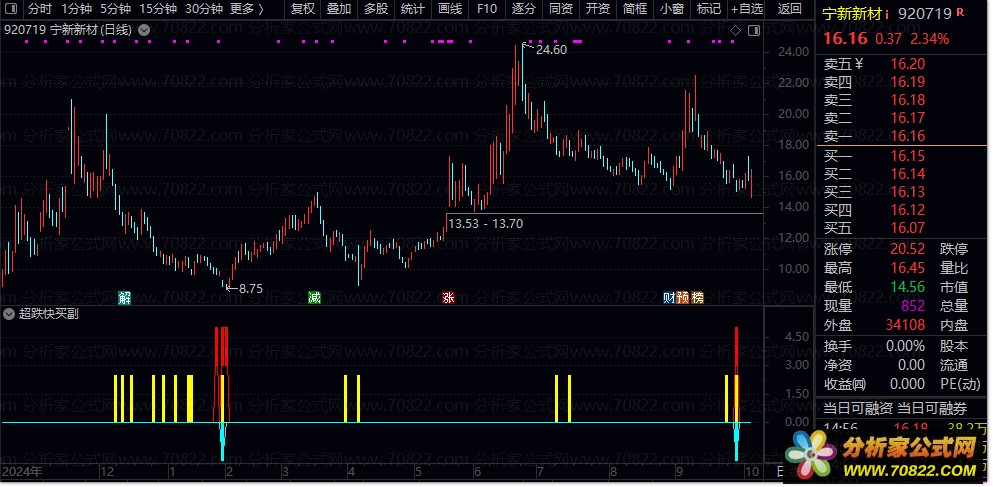Viewport: 993px width, 487px height.
Task: Toggle 复权 price adjustment
Action: (302, 9)
